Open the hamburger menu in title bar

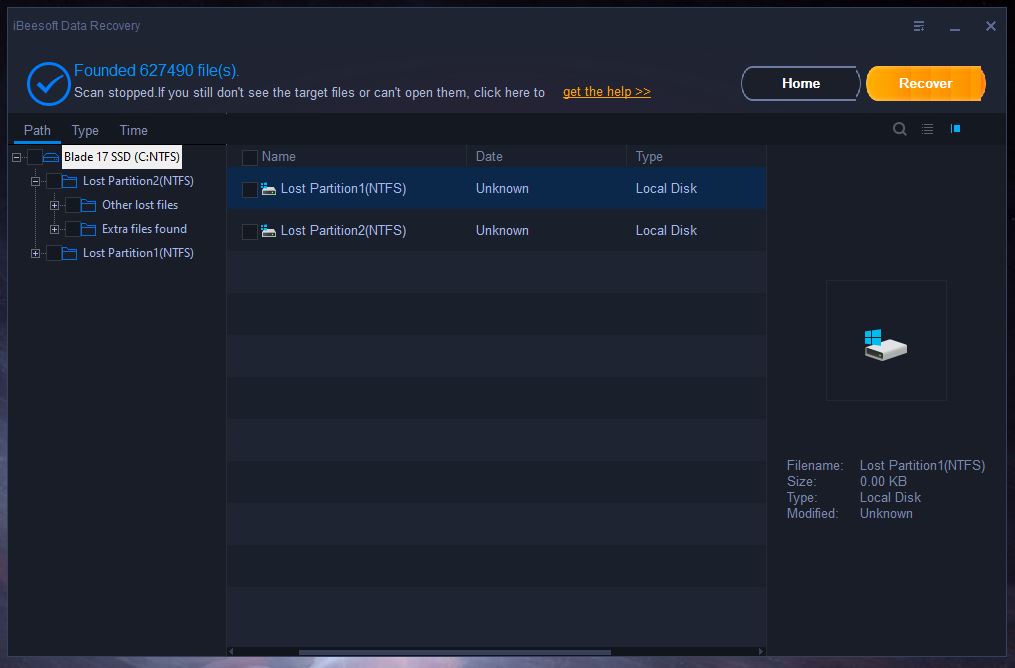pyautogui.click(x=919, y=26)
